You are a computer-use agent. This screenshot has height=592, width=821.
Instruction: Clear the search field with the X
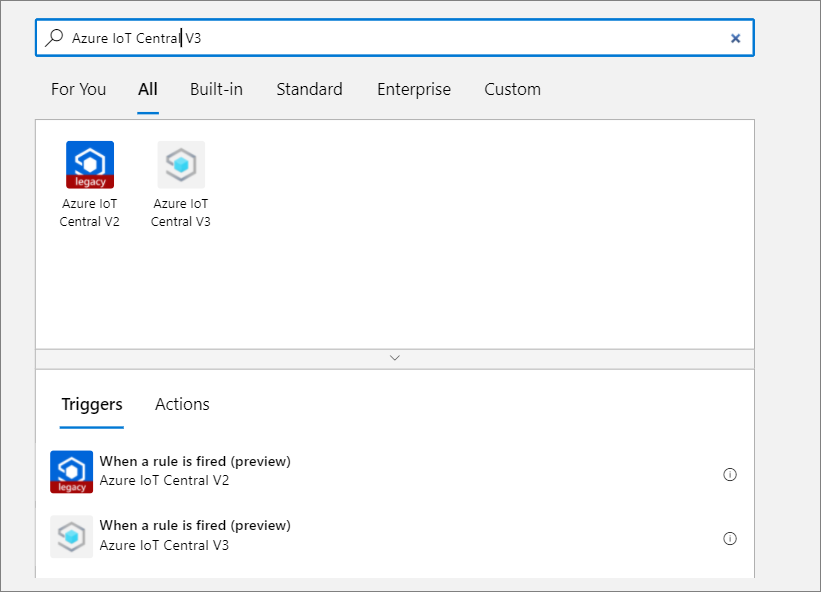click(736, 37)
